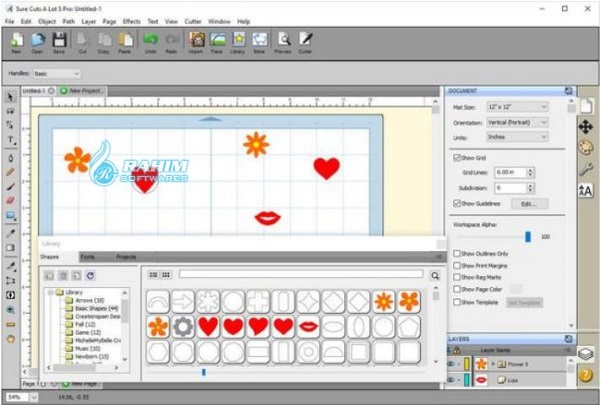Select the pencil Draw tool

10,172
